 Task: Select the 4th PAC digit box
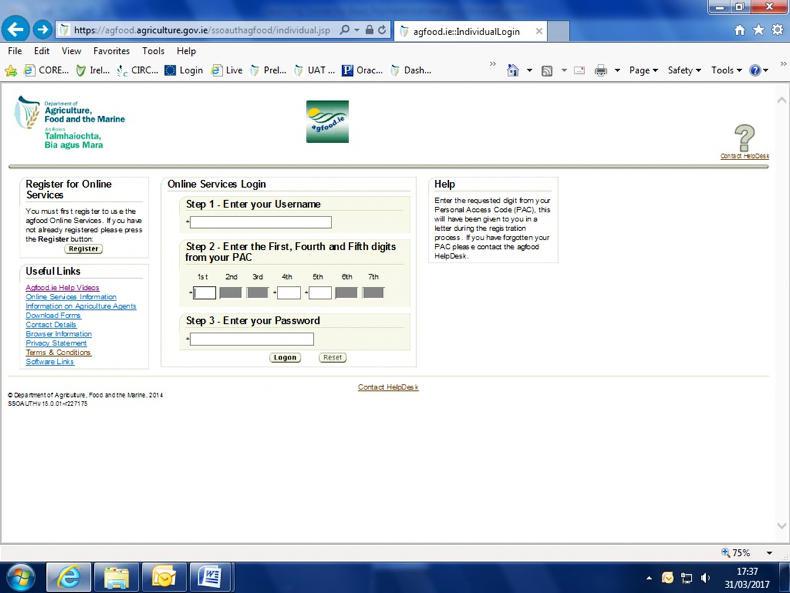point(289,293)
